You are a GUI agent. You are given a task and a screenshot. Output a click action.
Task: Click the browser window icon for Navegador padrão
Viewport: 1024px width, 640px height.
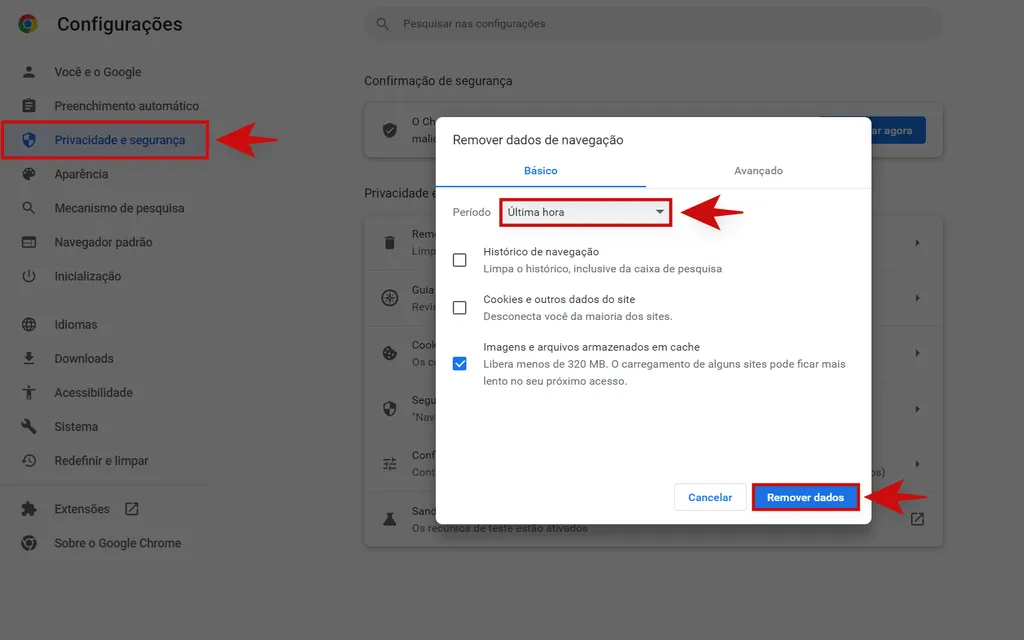pyautogui.click(x=29, y=242)
